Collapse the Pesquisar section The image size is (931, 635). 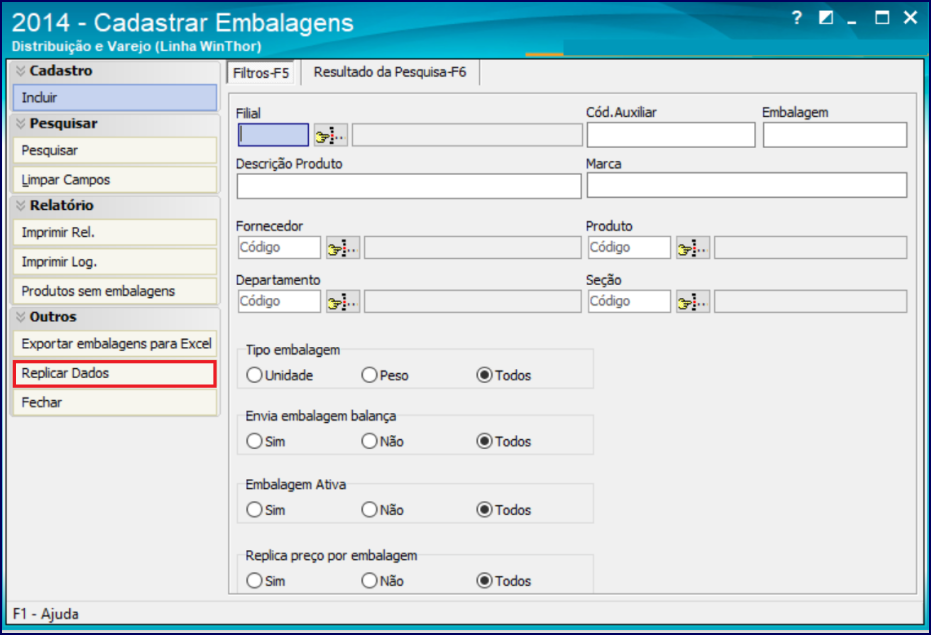pyautogui.click(x=21, y=124)
